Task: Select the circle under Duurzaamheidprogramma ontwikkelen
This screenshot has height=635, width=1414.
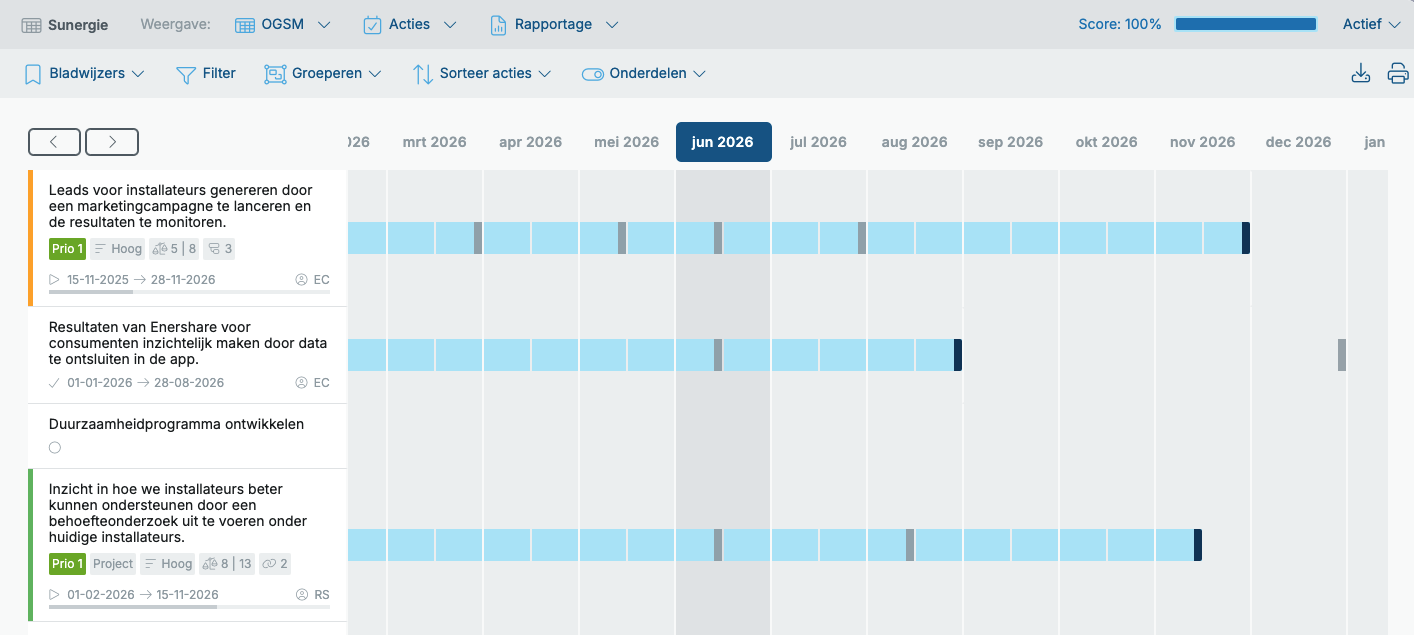Action: 55,448
